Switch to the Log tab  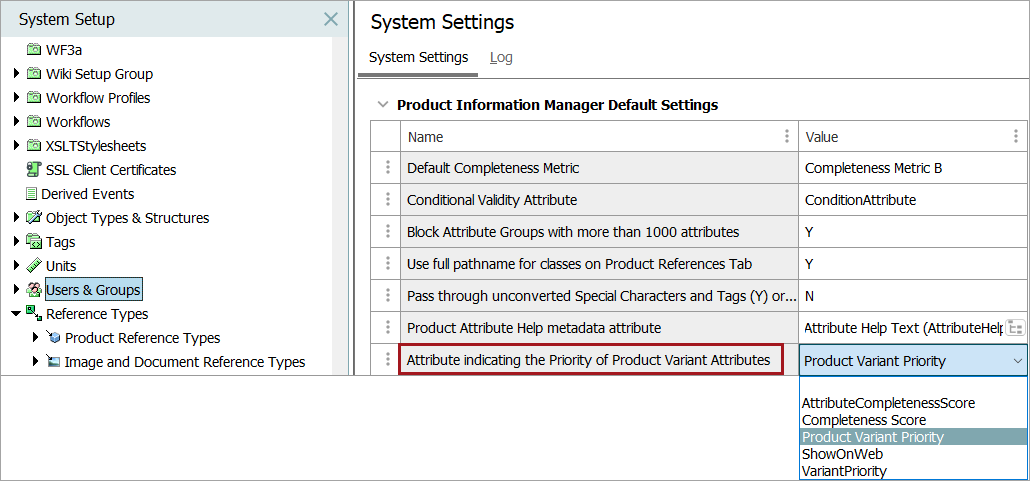point(501,58)
